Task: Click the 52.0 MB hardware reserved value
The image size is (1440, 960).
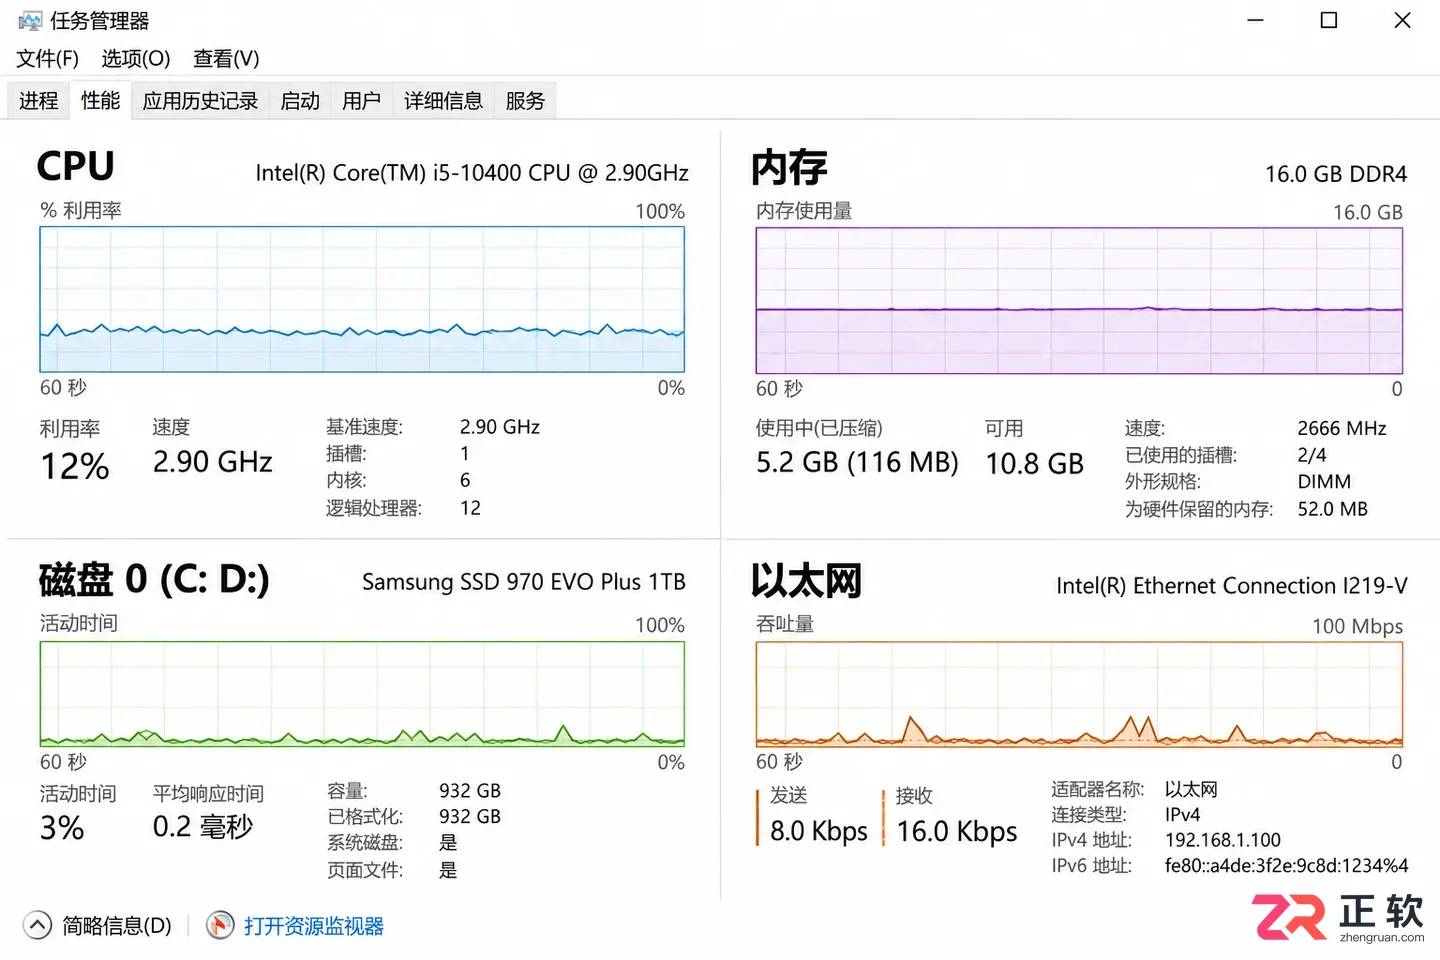Action: click(x=1333, y=509)
